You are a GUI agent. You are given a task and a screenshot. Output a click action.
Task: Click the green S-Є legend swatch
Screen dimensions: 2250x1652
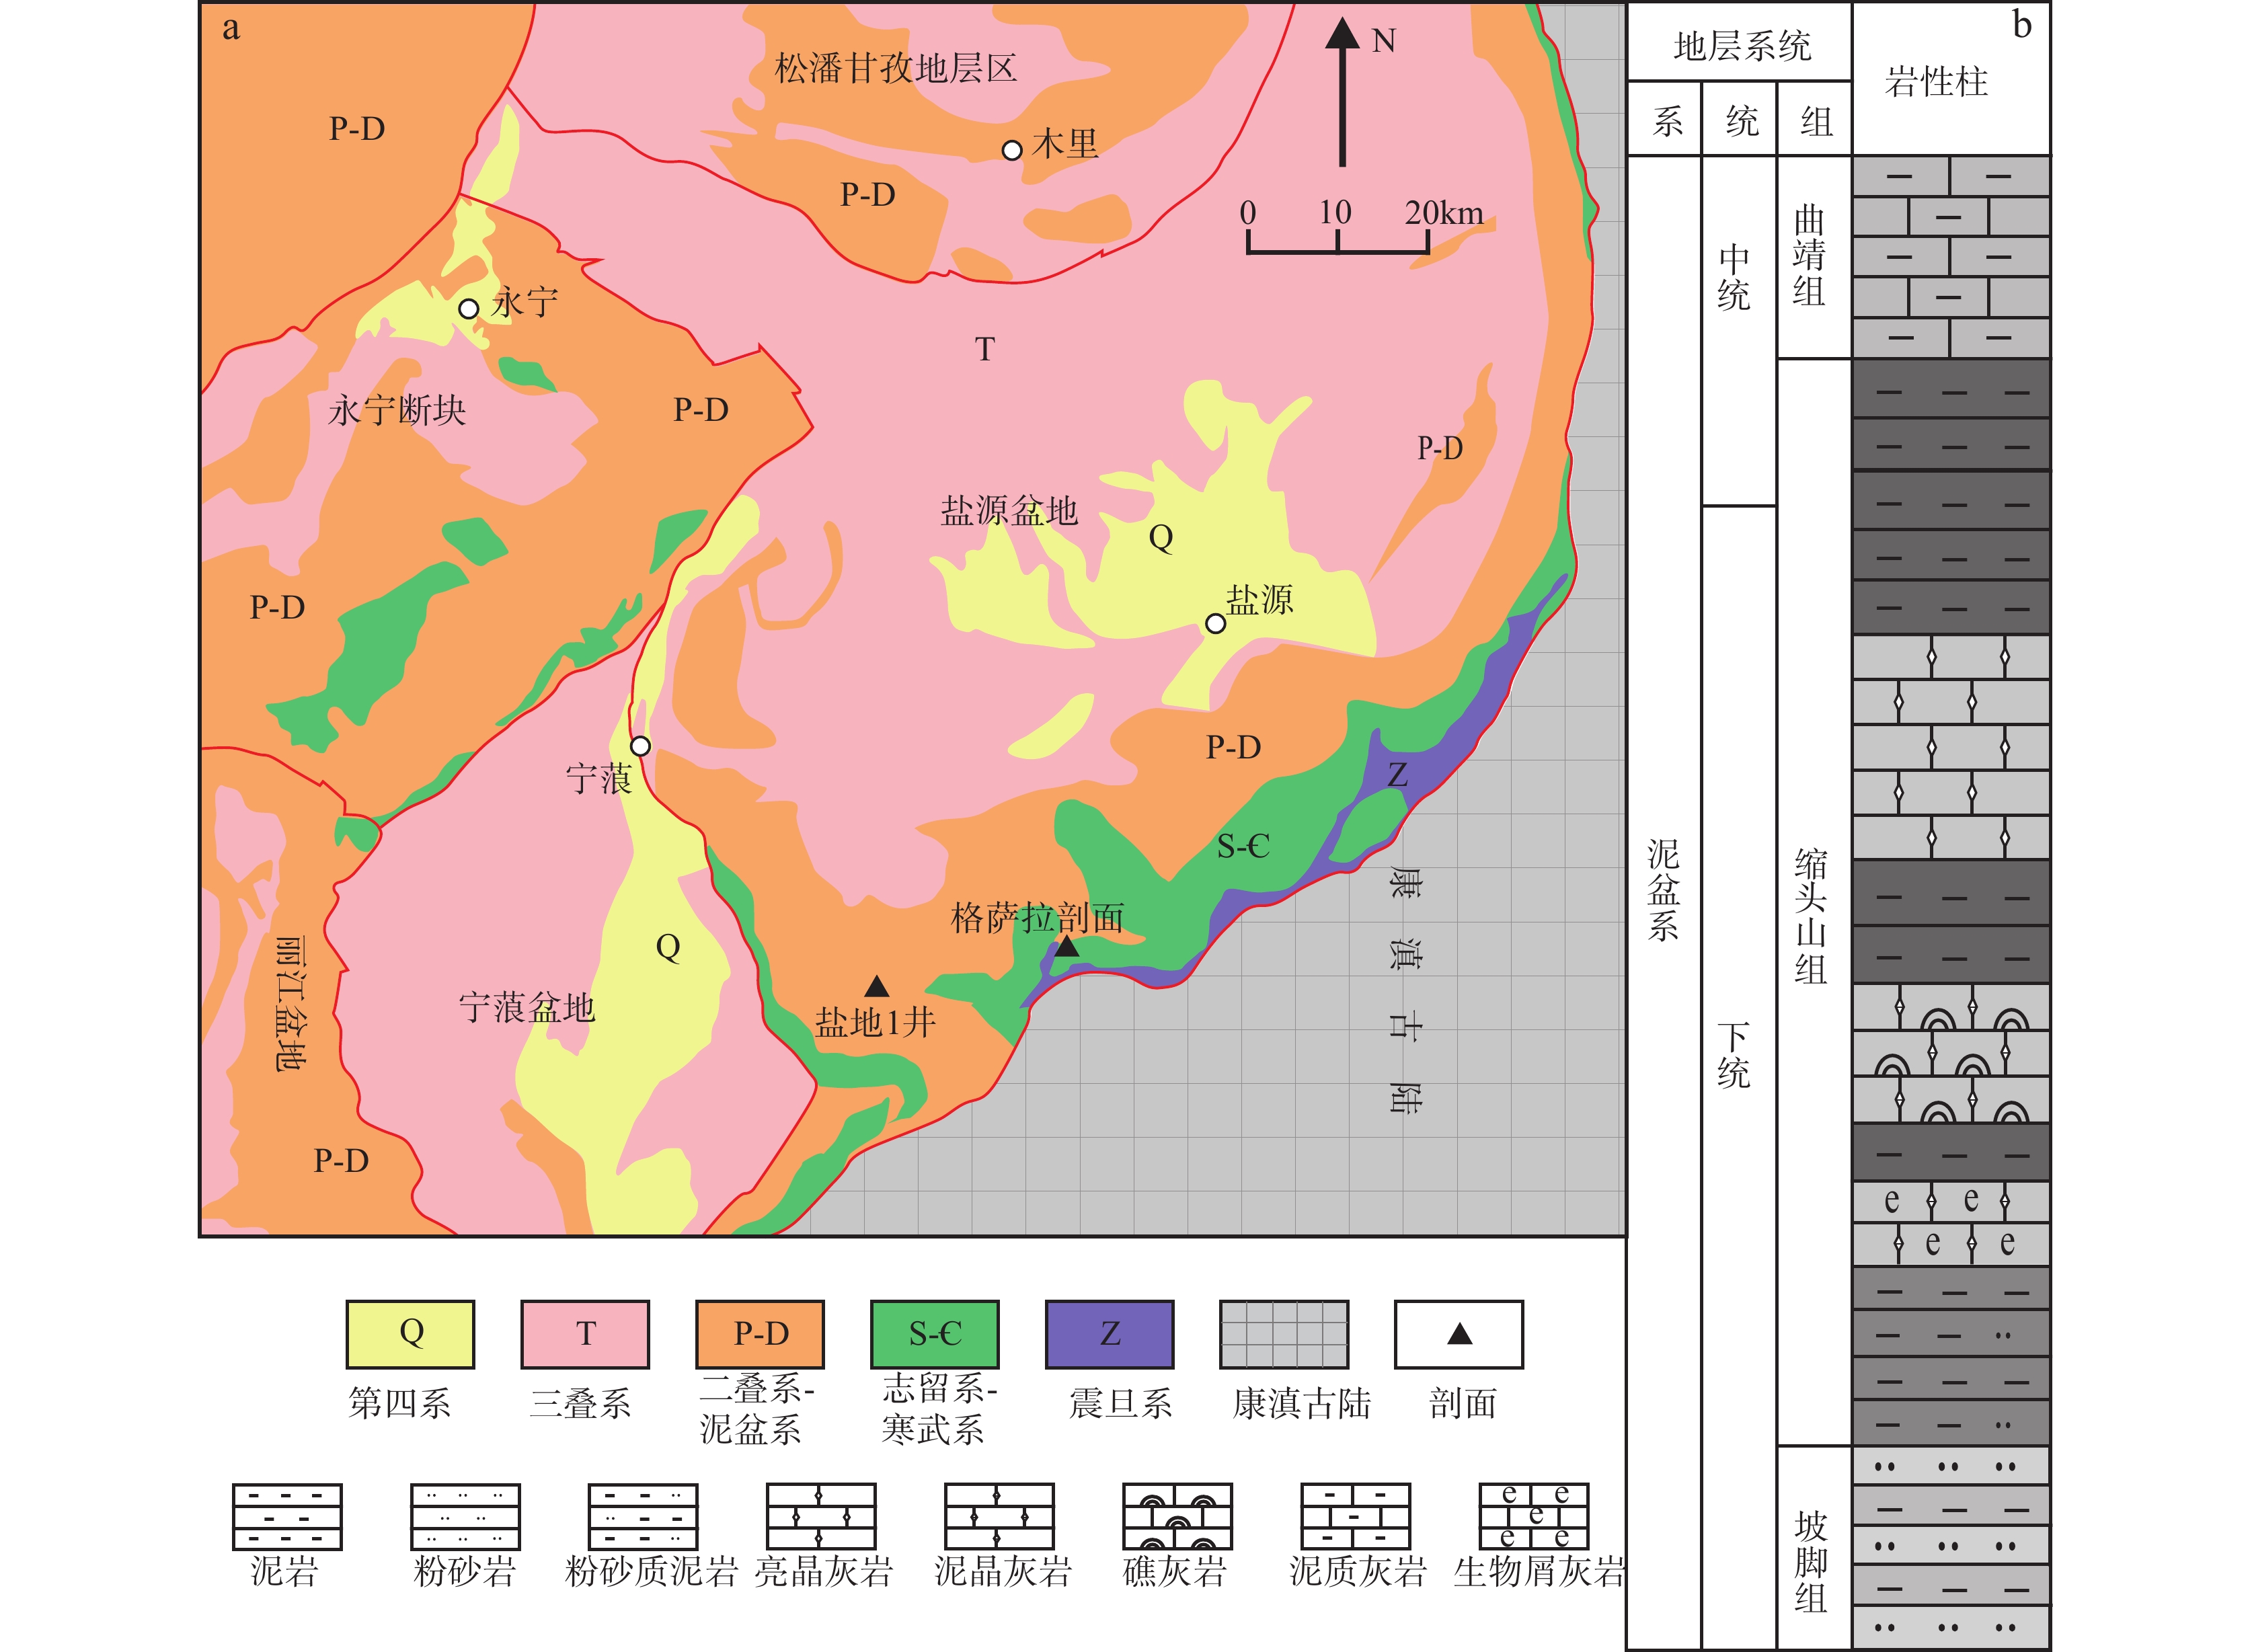(934, 1334)
